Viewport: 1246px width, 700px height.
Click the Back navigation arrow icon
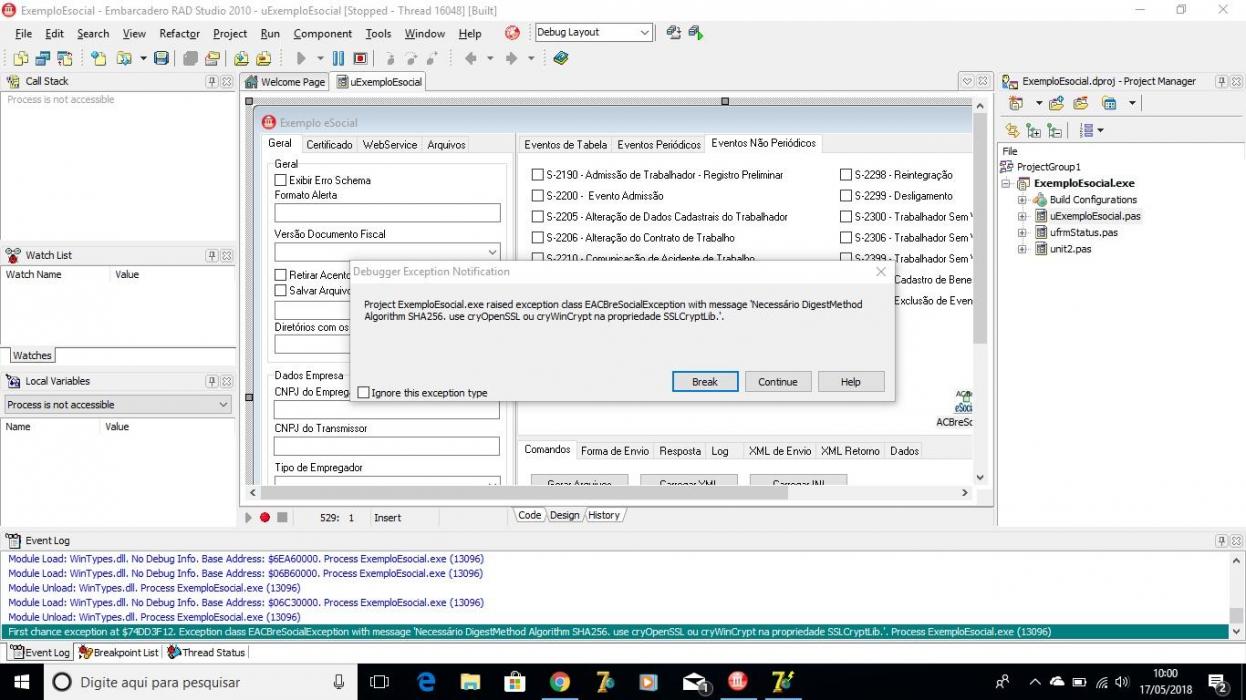pos(471,59)
